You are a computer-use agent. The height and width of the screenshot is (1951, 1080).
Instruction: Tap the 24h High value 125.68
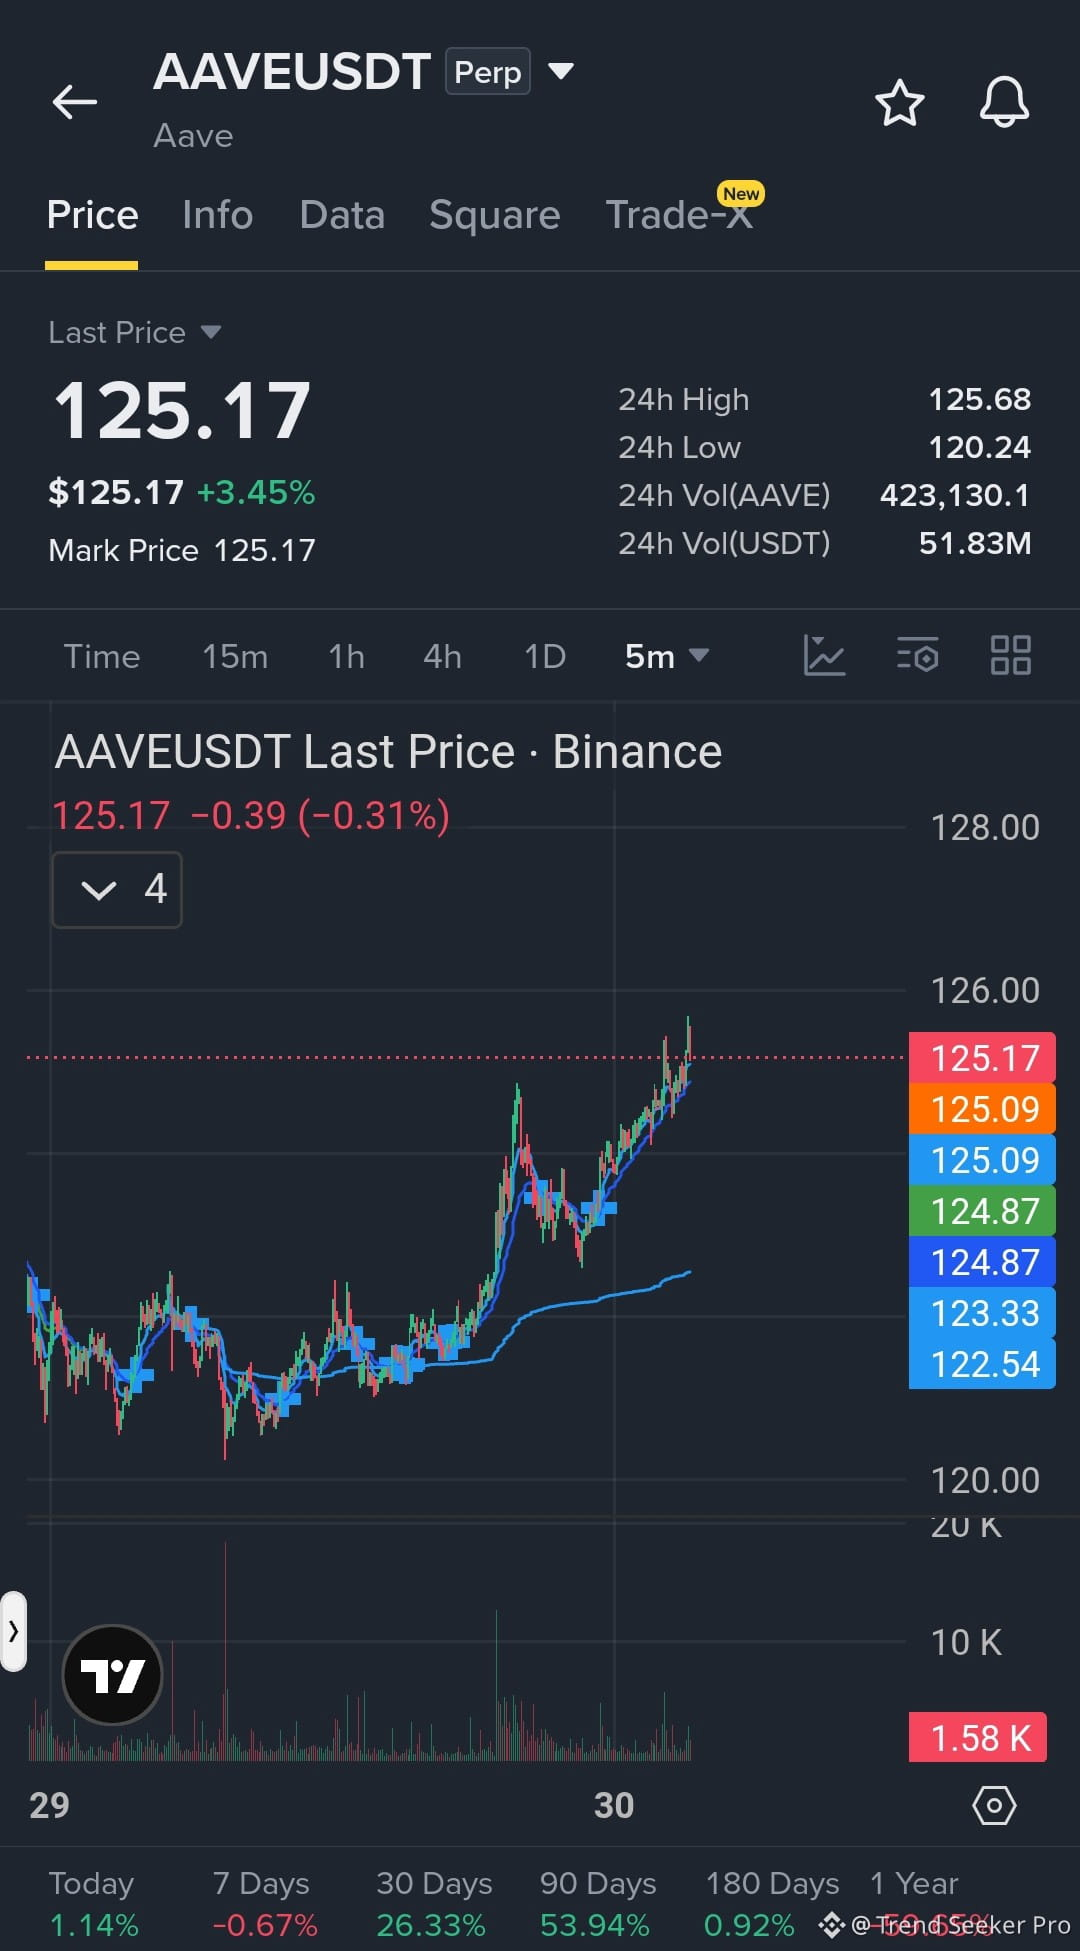pyautogui.click(x=979, y=399)
